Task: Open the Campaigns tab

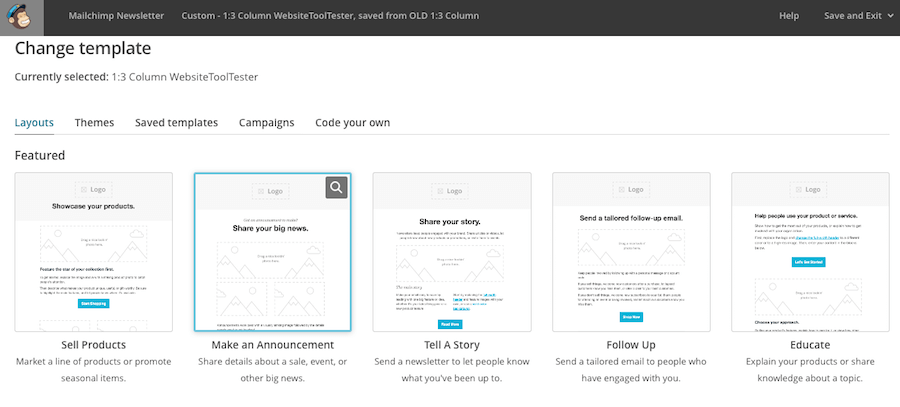Action: click(266, 123)
